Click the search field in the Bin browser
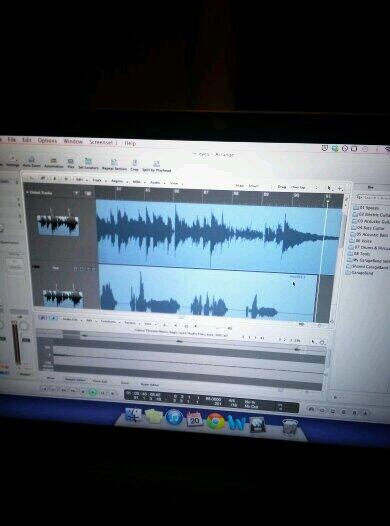The height and width of the screenshot is (526, 390). 373,198
